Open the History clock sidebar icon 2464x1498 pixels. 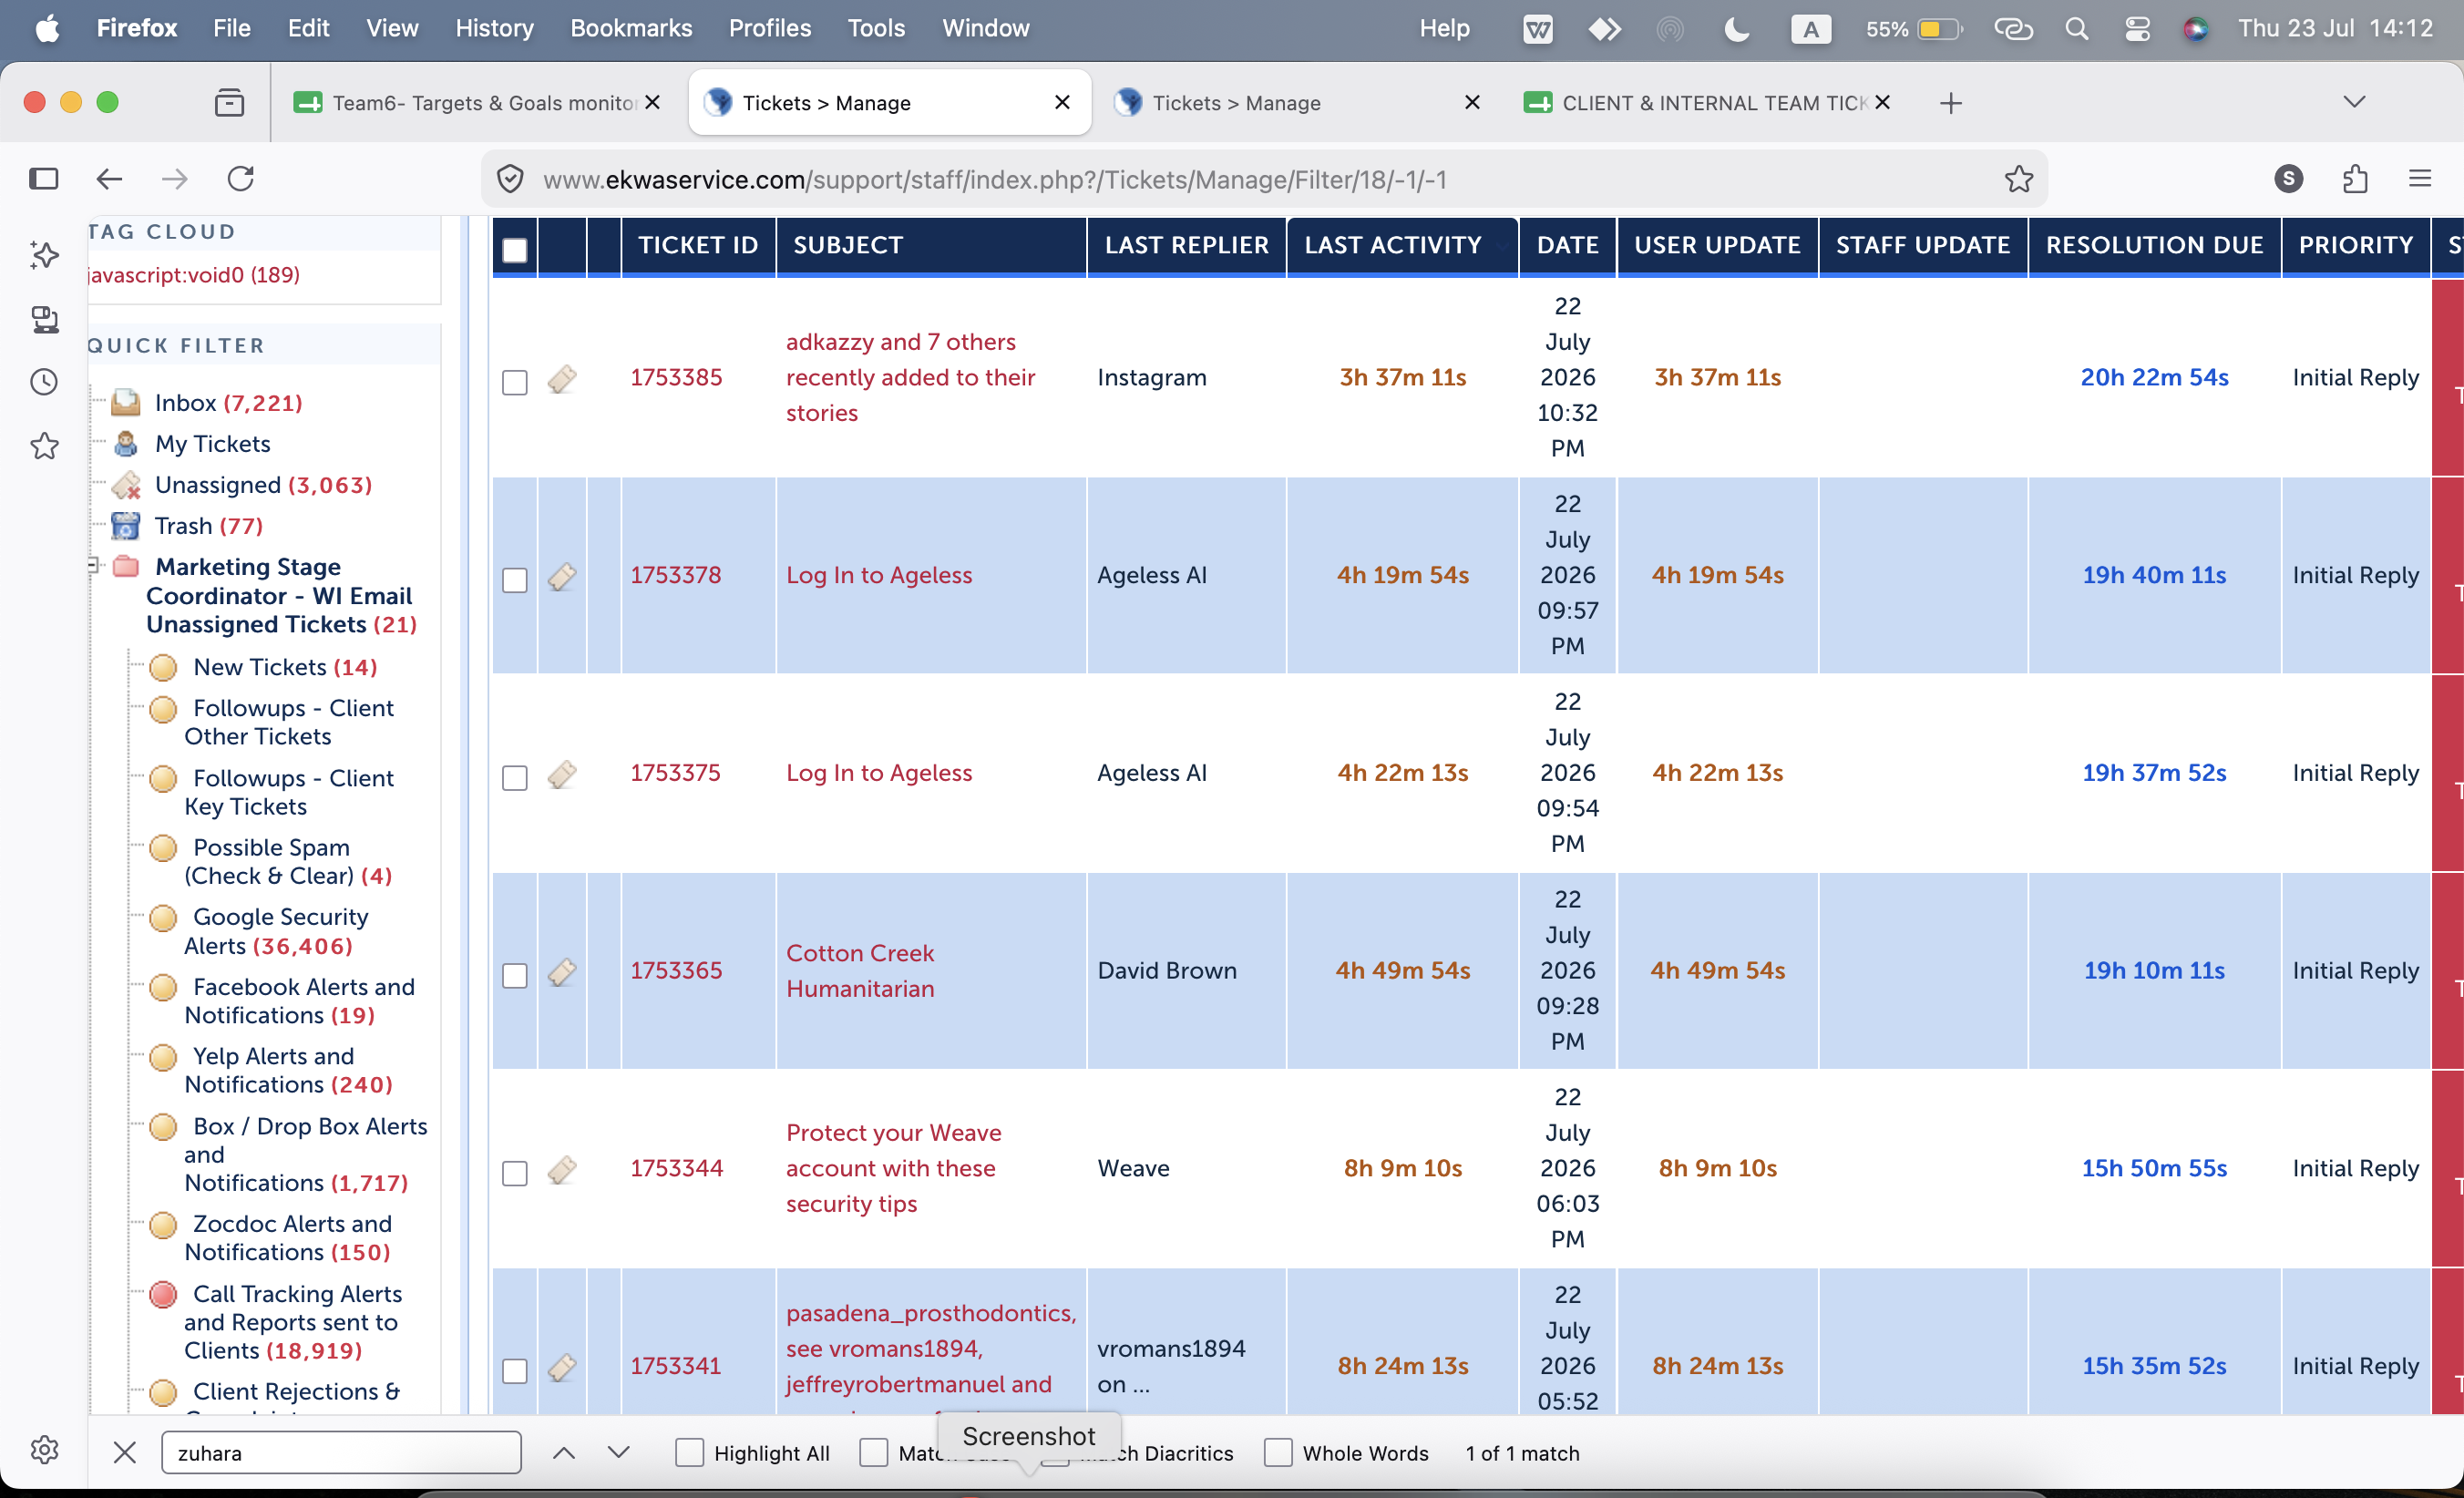pyautogui.click(x=44, y=382)
